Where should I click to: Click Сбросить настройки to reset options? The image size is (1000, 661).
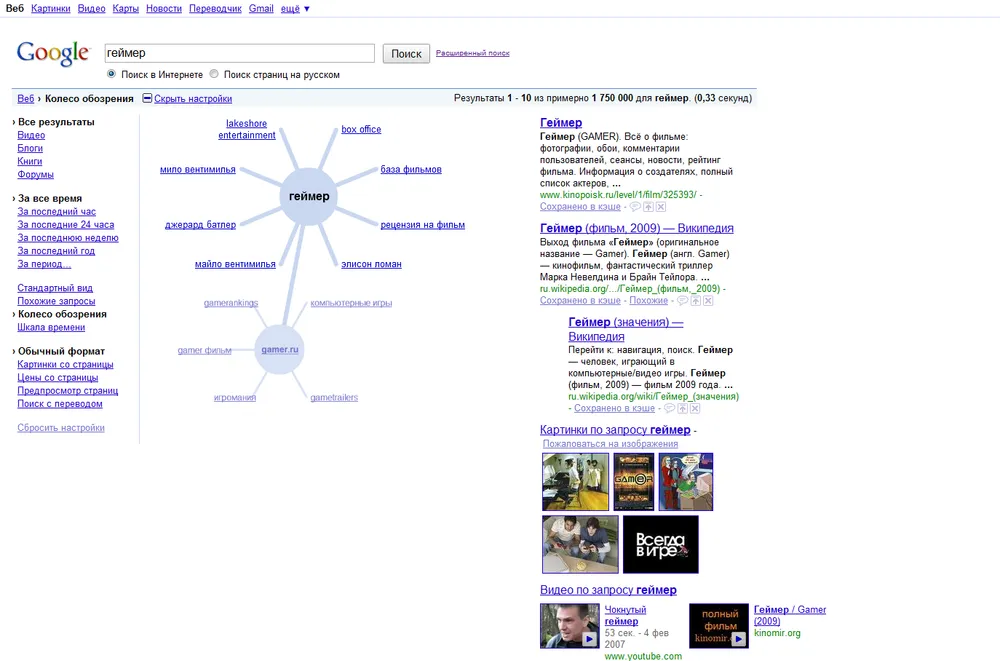[x=61, y=428]
